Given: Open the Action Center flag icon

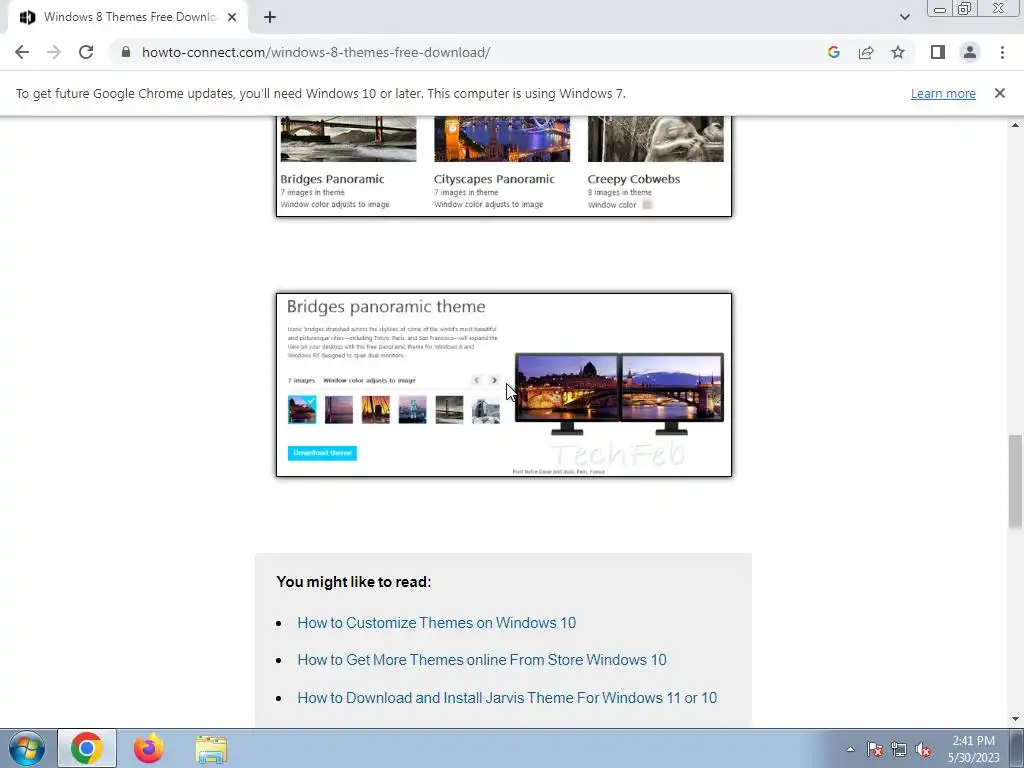Looking at the screenshot, I should coord(875,749).
